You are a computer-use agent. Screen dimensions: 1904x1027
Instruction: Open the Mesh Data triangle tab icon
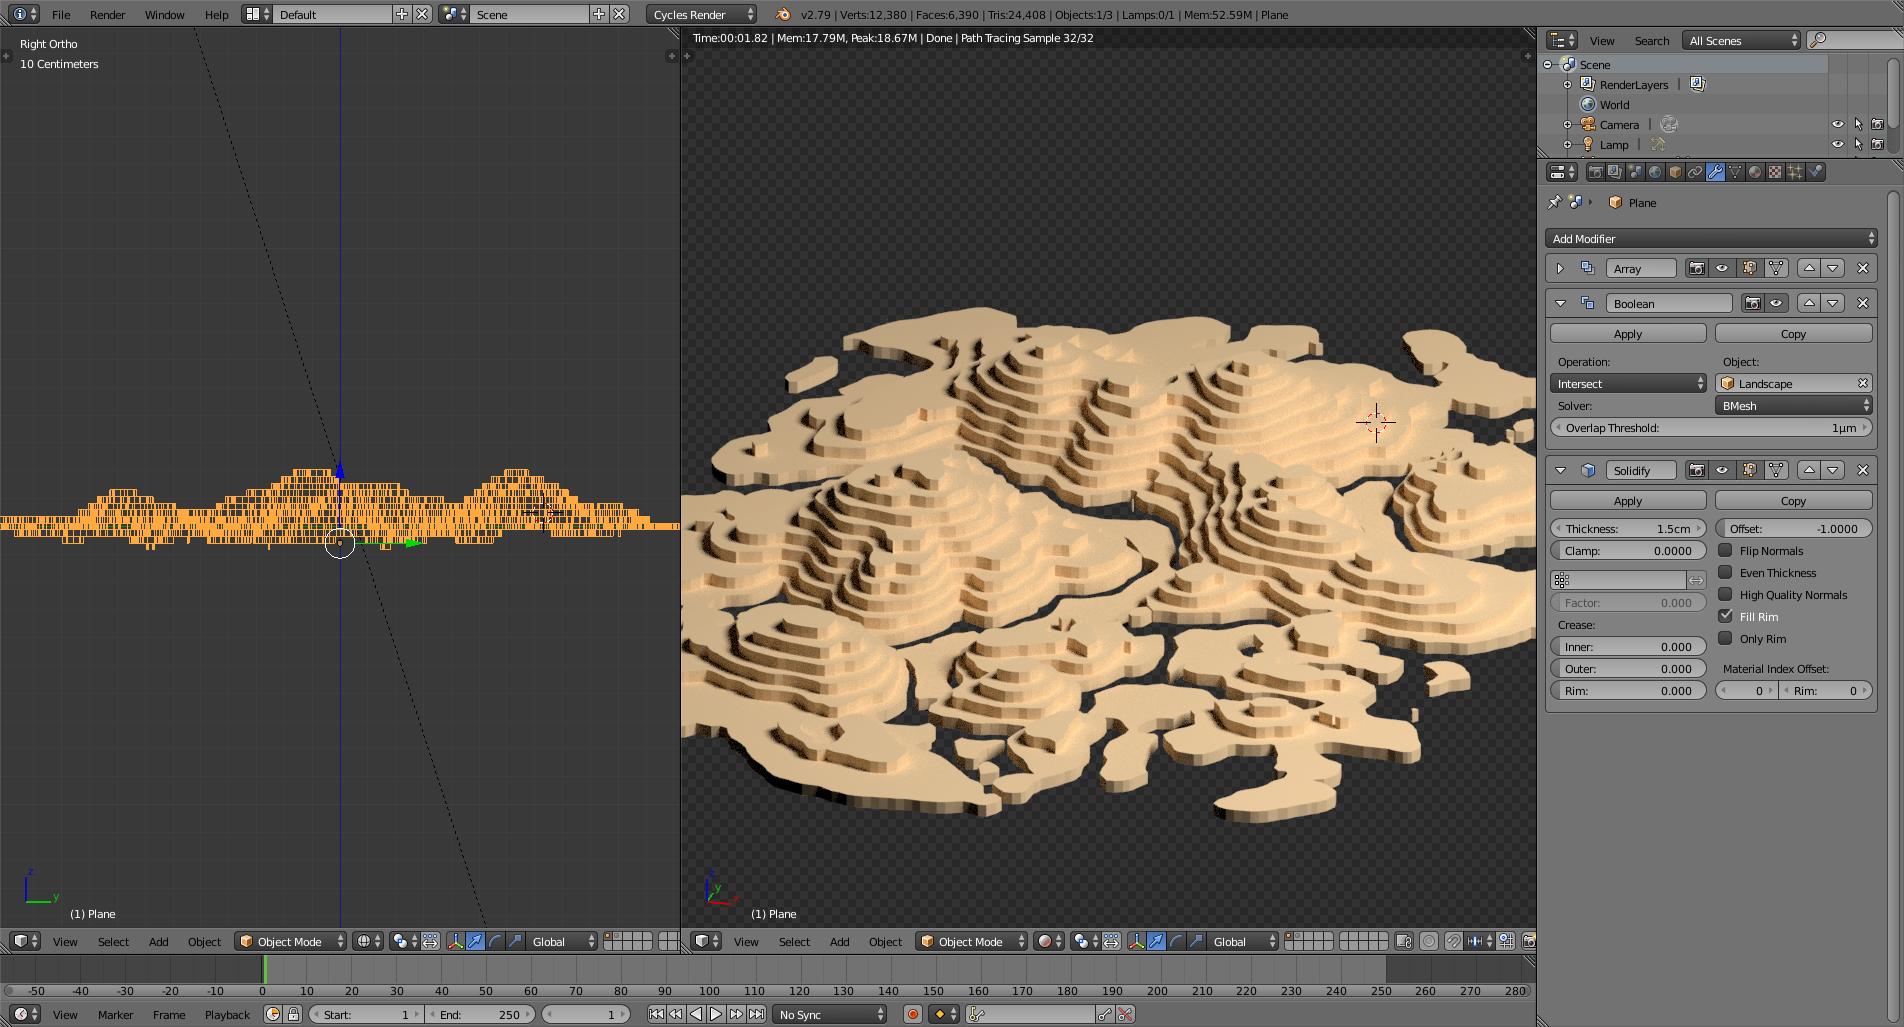pos(1735,172)
